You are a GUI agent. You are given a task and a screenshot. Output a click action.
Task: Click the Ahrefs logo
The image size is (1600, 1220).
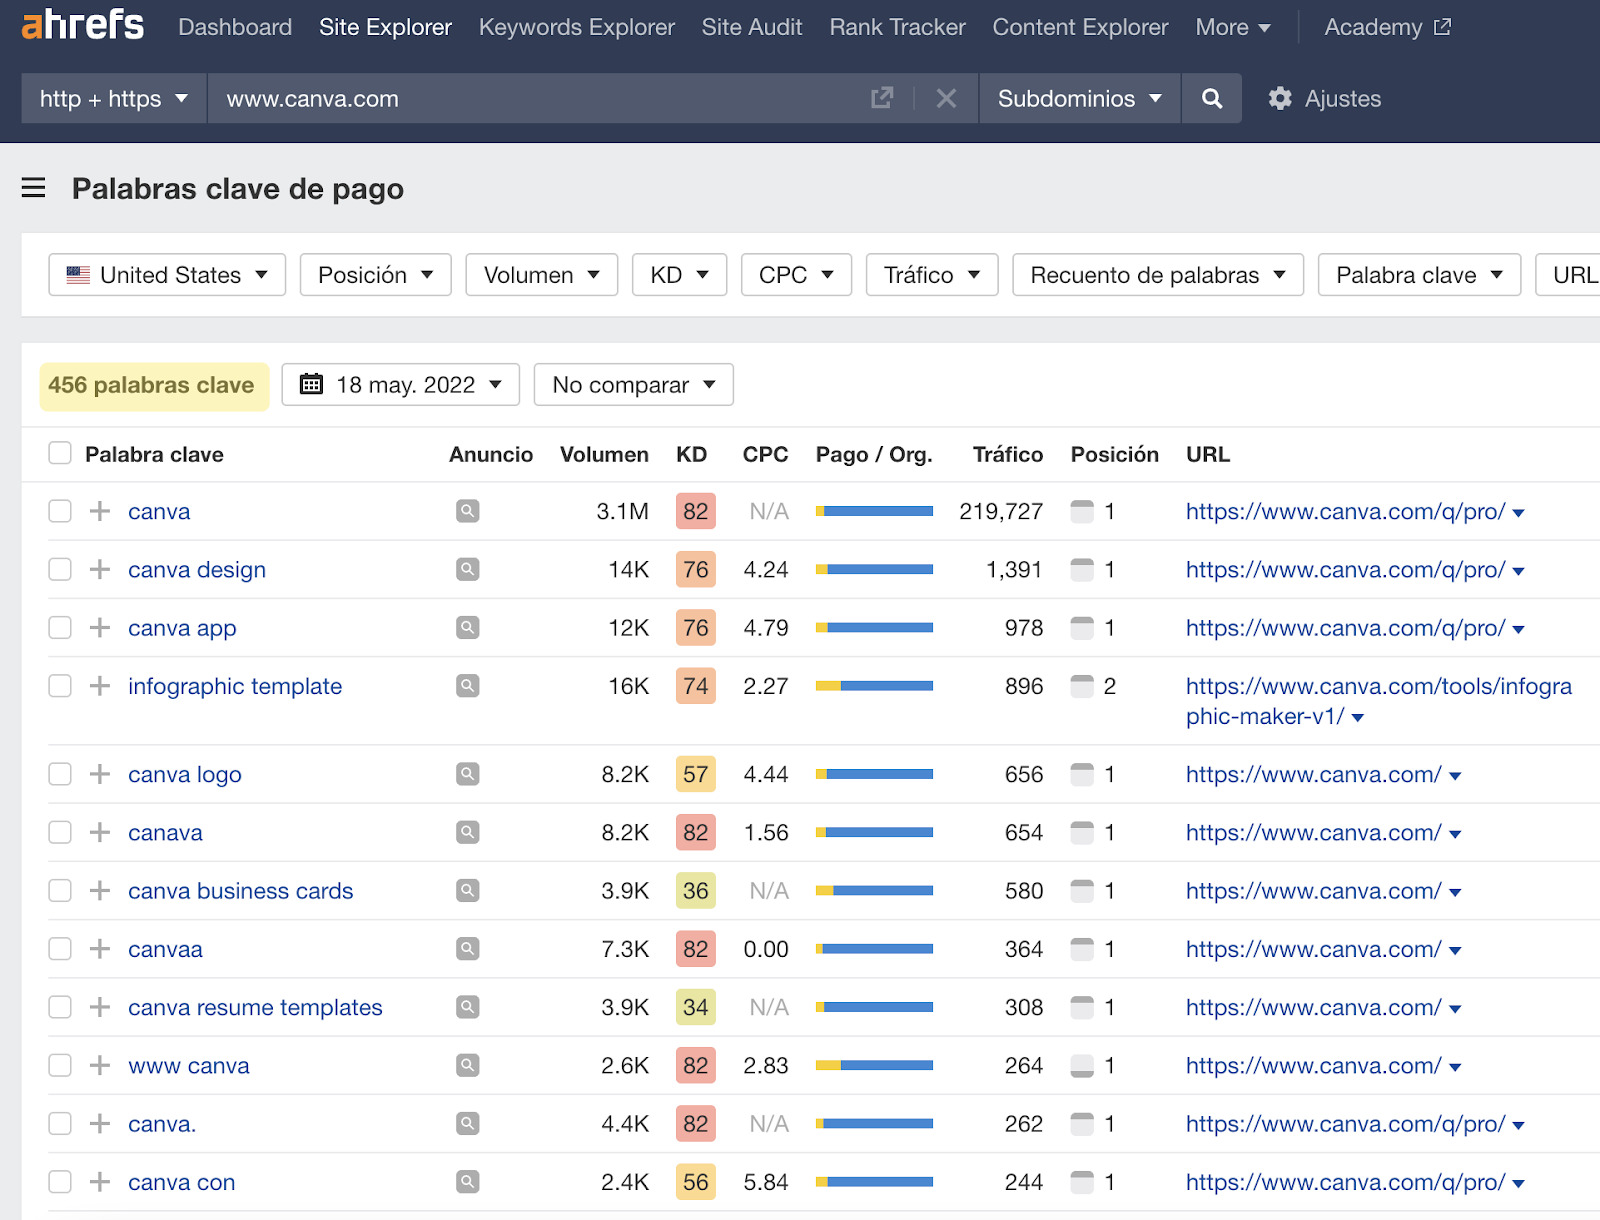pyautogui.click(x=83, y=25)
